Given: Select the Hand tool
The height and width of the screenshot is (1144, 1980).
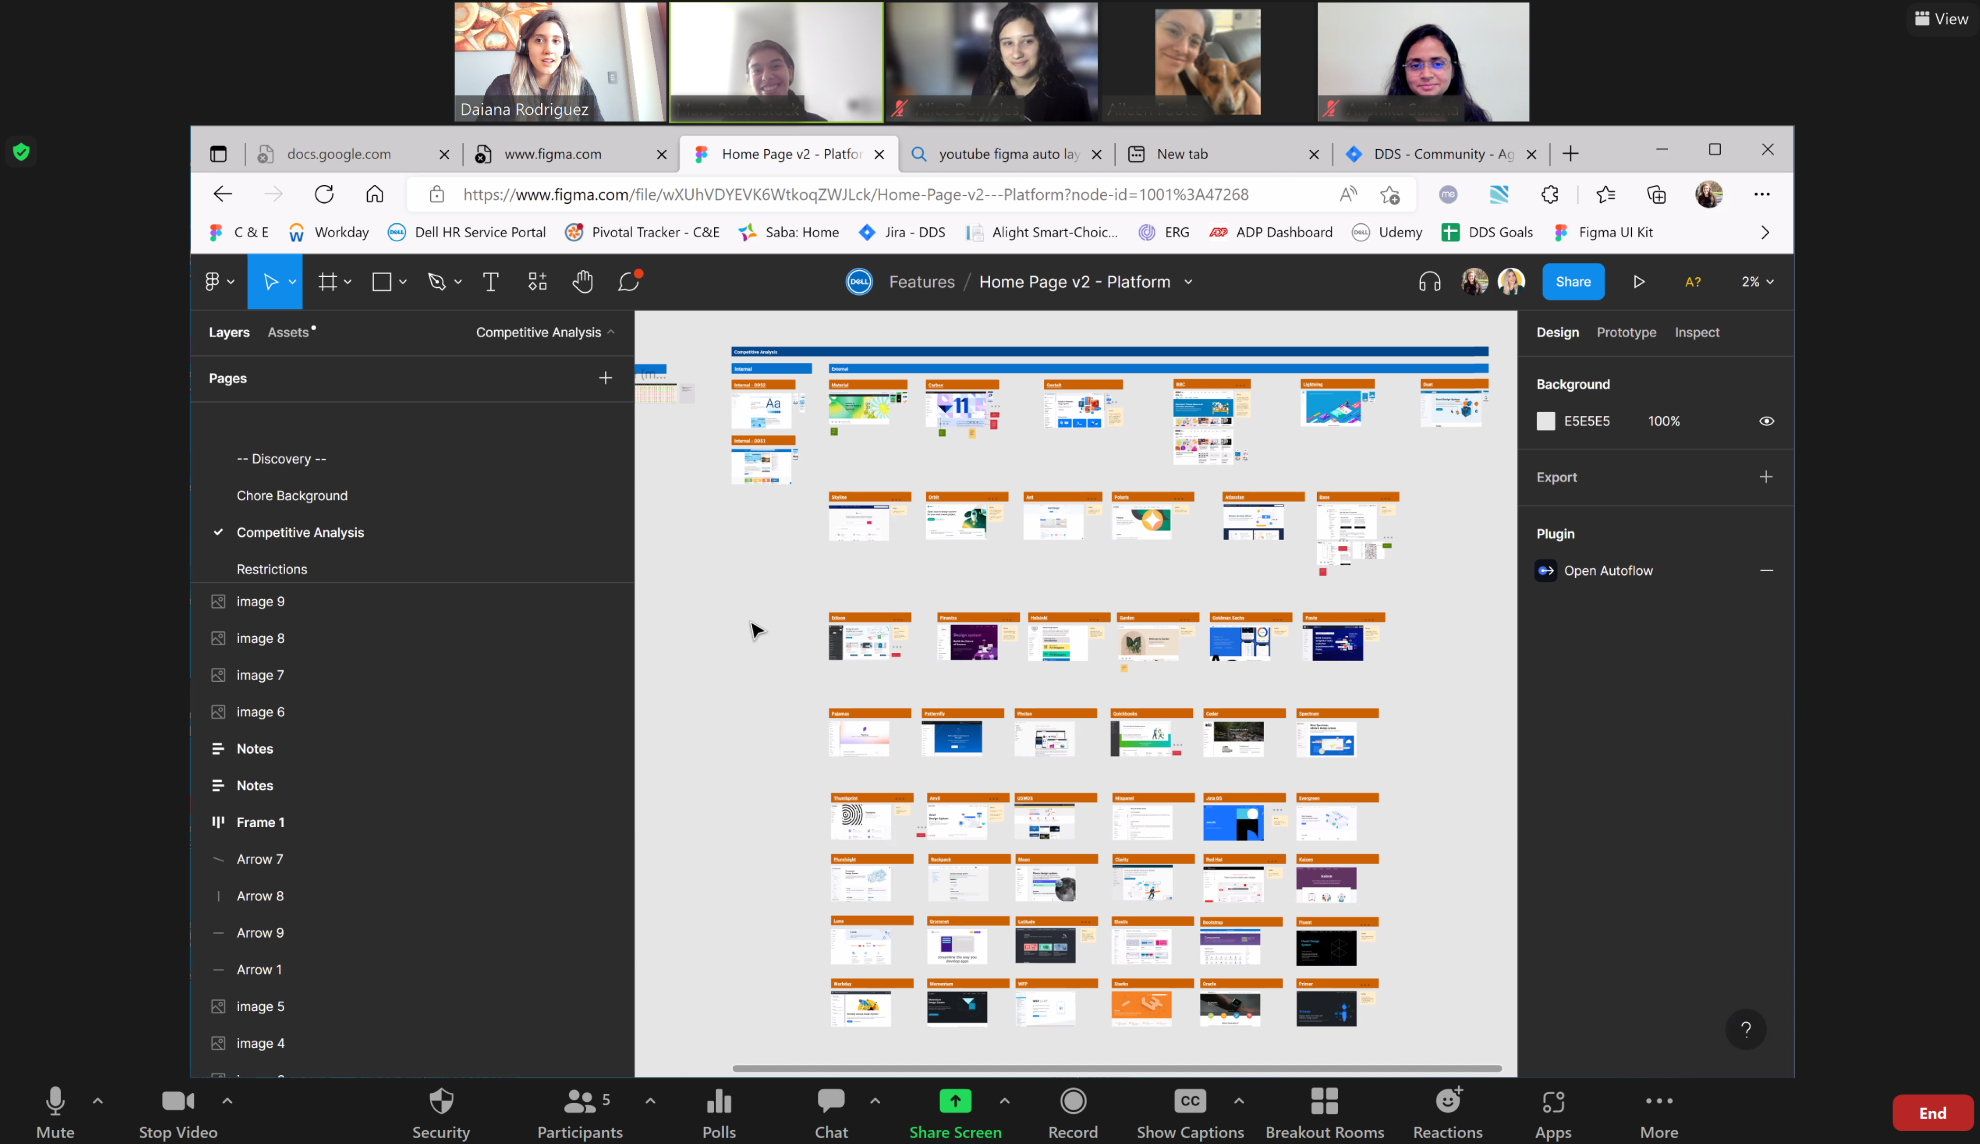Looking at the screenshot, I should click(583, 282).
